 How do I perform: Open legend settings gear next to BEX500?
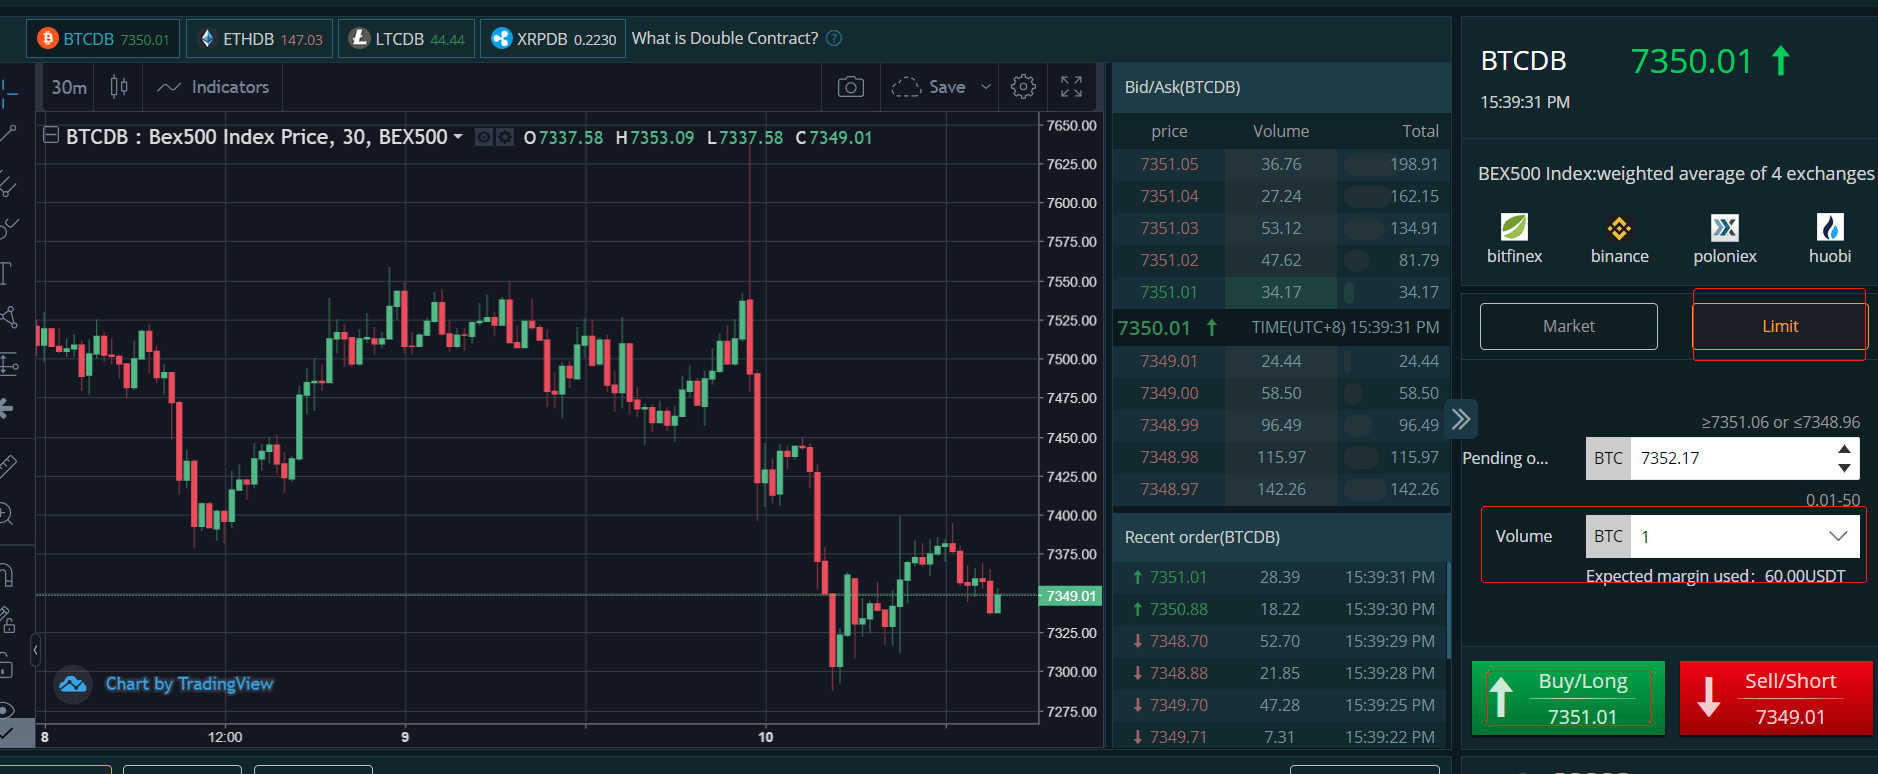pyautogui.click(x=505, y=137)
